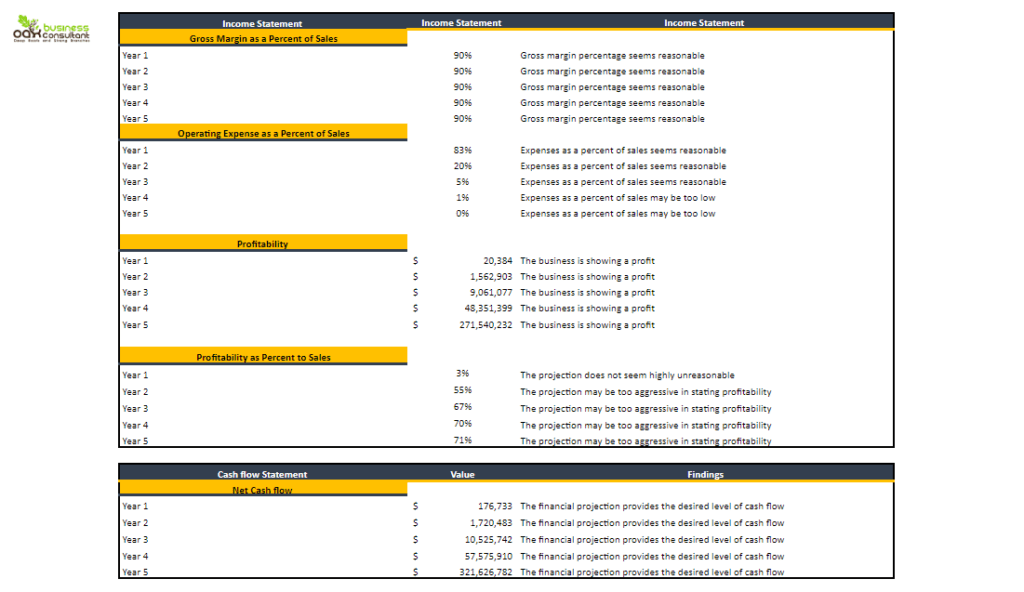This screenshot has height=592, width=1024.
Task: Select the Gross Margin as a Percent of Sales header
Action: (x=263, y=39)
